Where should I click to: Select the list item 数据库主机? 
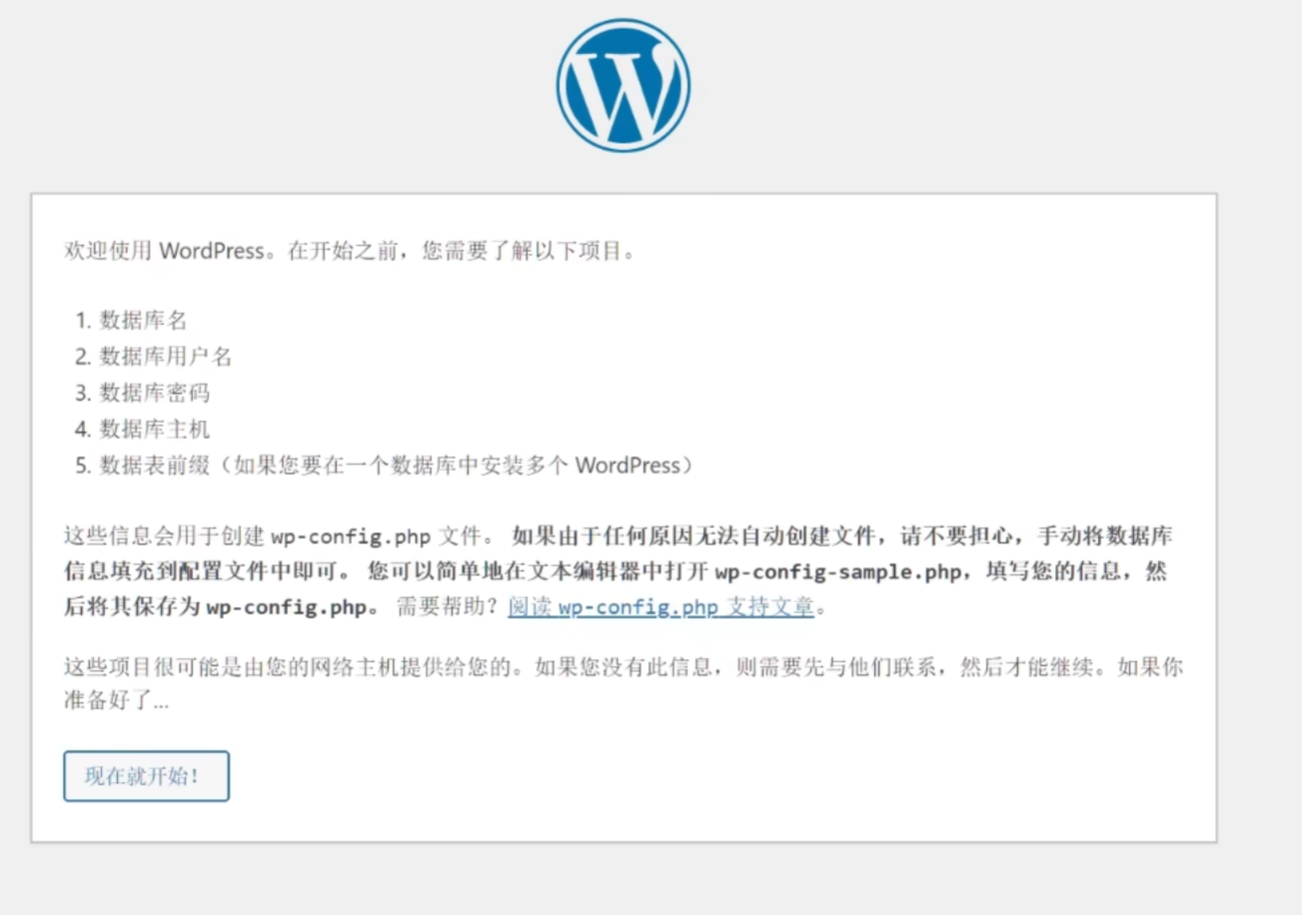point(155,429)
